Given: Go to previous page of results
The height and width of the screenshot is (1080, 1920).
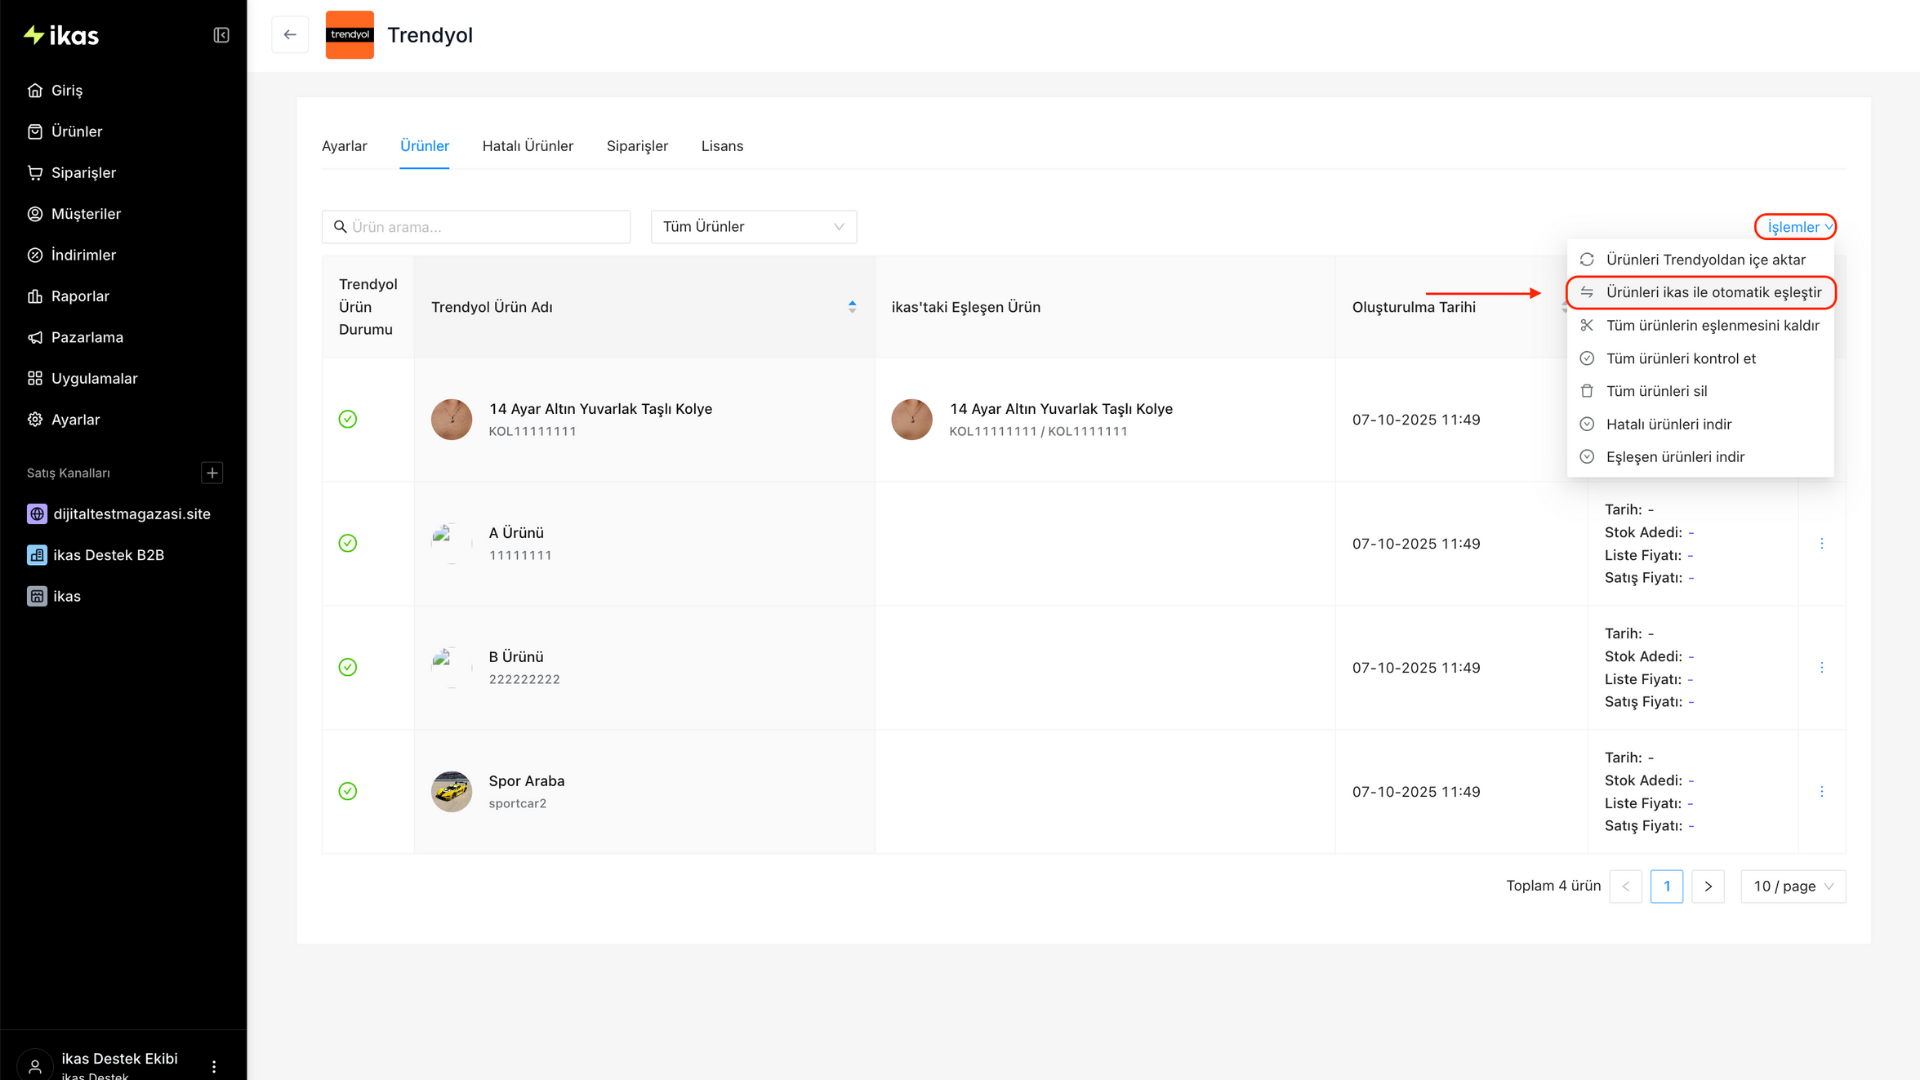Looking at the screenshot, I should (x=1625, y=887).
